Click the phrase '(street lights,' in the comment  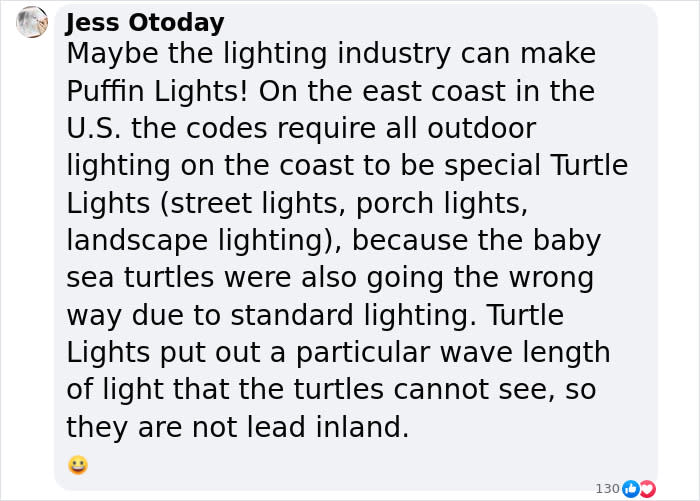253,203
